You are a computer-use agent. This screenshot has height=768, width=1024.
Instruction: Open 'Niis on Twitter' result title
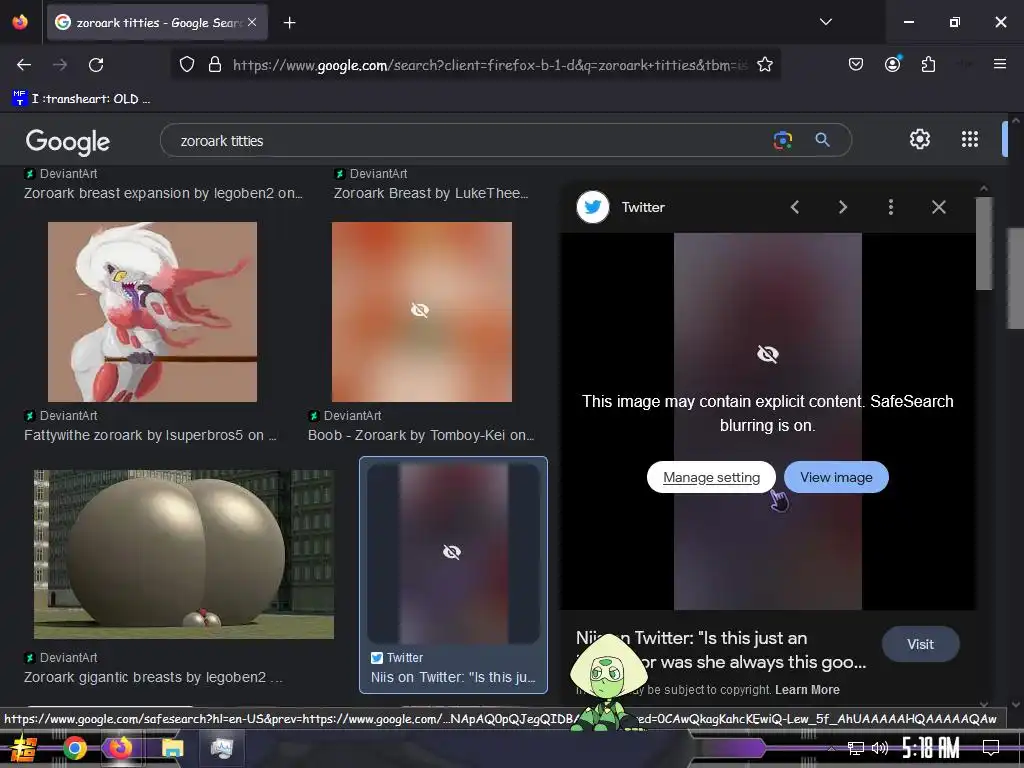[453, 677]
